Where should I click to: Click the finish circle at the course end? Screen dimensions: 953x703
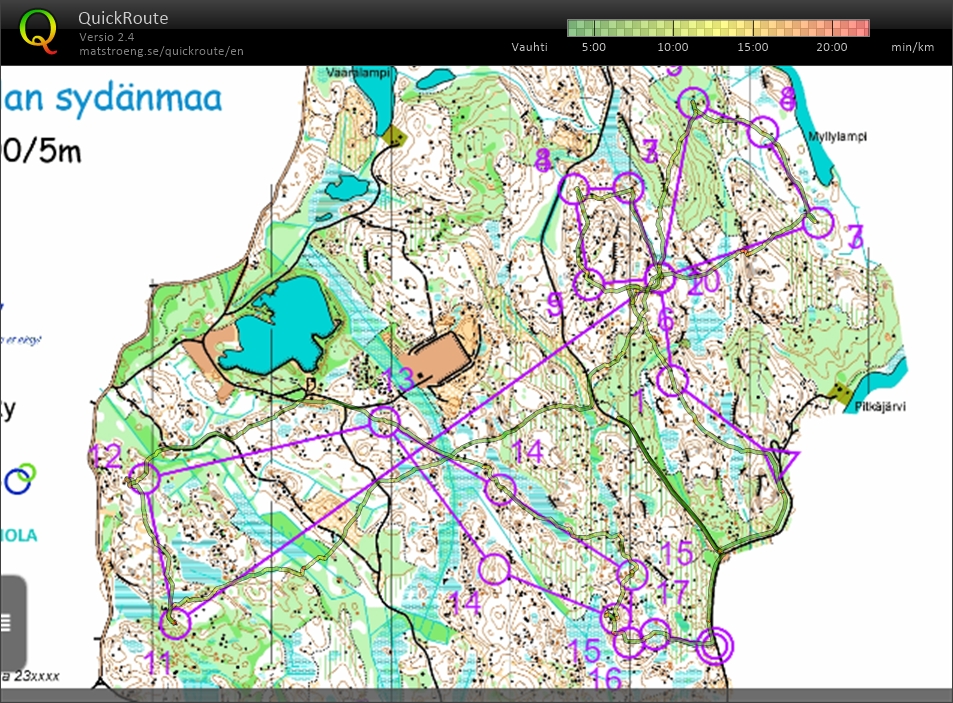(714, 646)
